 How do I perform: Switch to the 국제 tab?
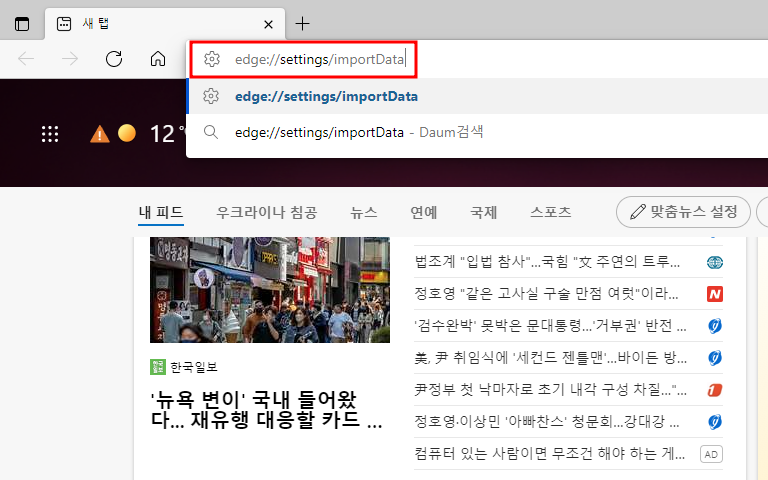click(484, 212)
